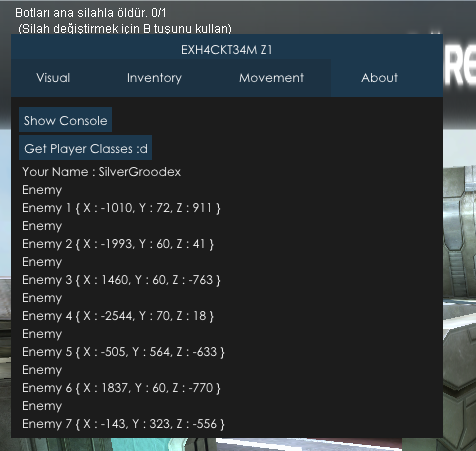
Task: Go to the About tab
Action: tap(379, 78)
